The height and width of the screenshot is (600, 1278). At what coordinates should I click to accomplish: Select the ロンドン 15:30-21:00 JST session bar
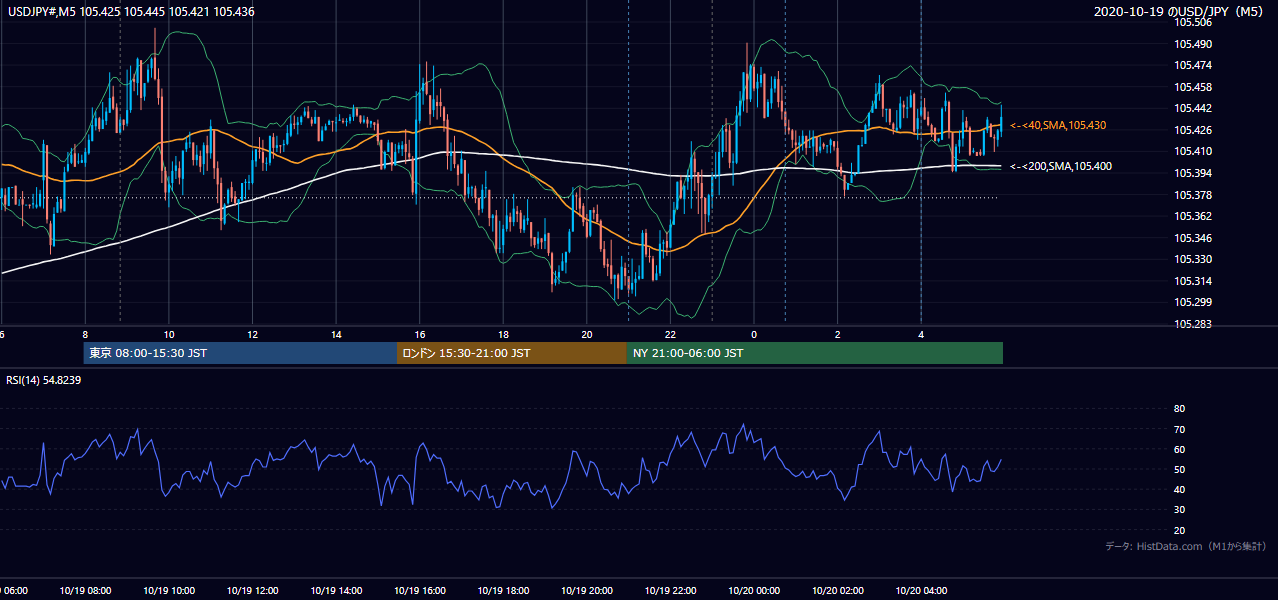point(512,353)
